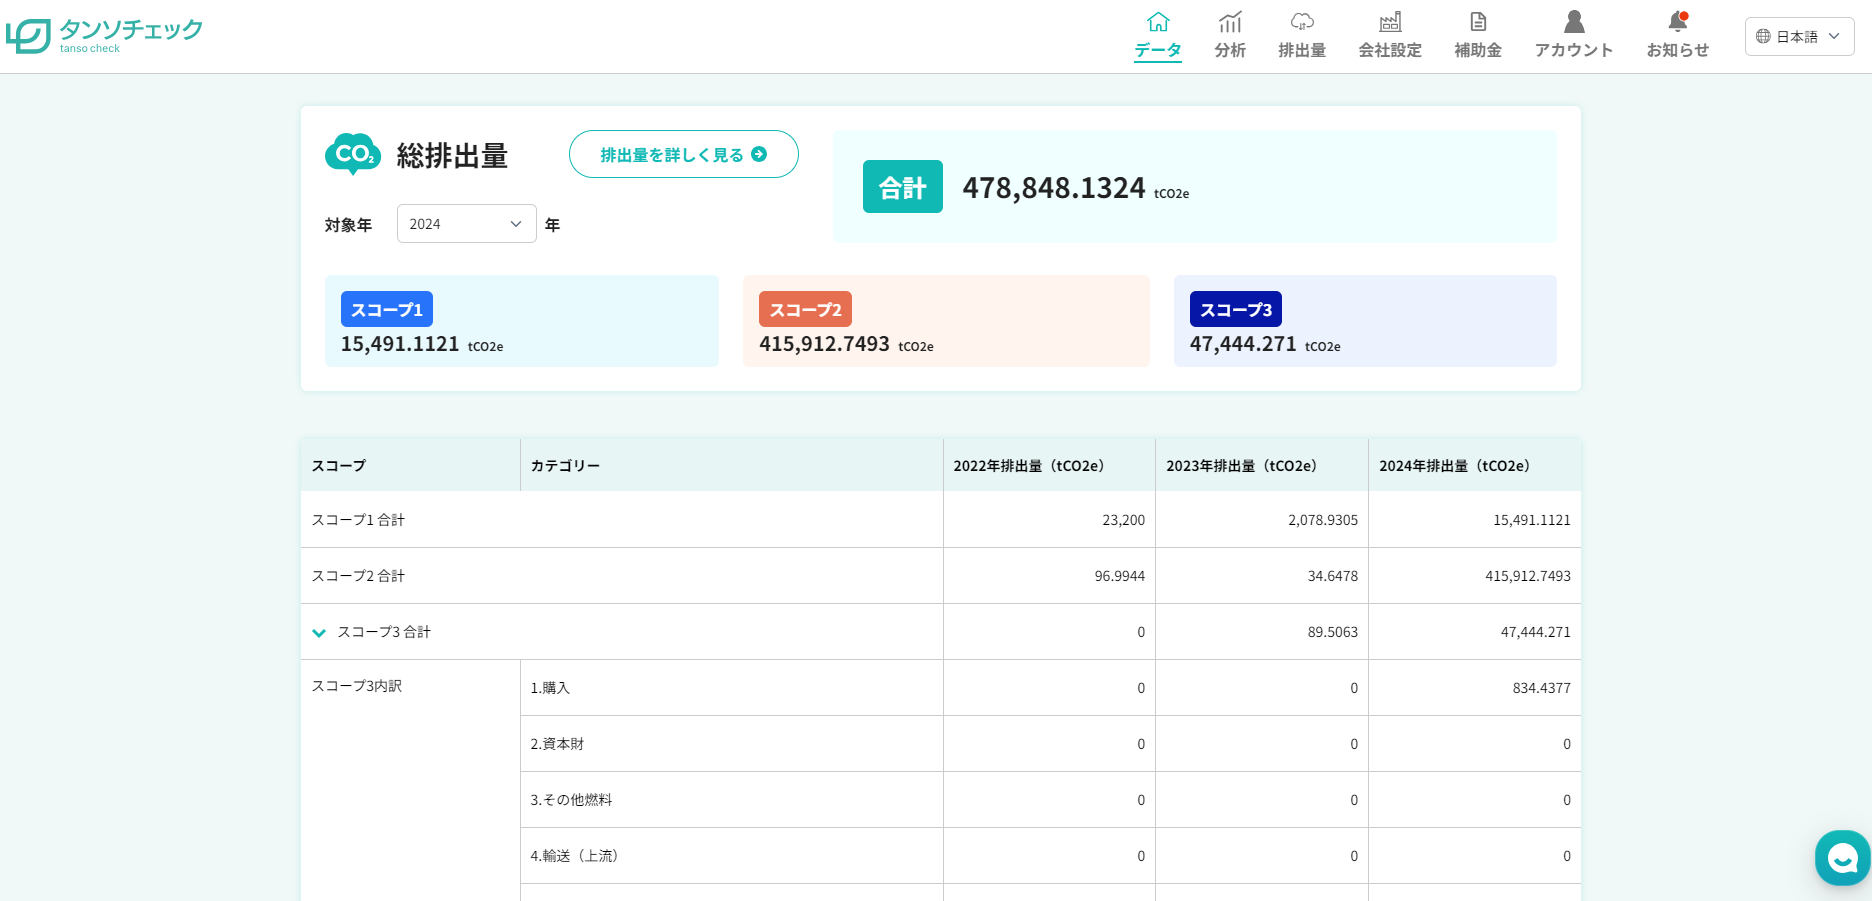Open the 日本語 language dropdown
The width and height of the screenshot is (1872, 901).
[x=1799, y=37]
